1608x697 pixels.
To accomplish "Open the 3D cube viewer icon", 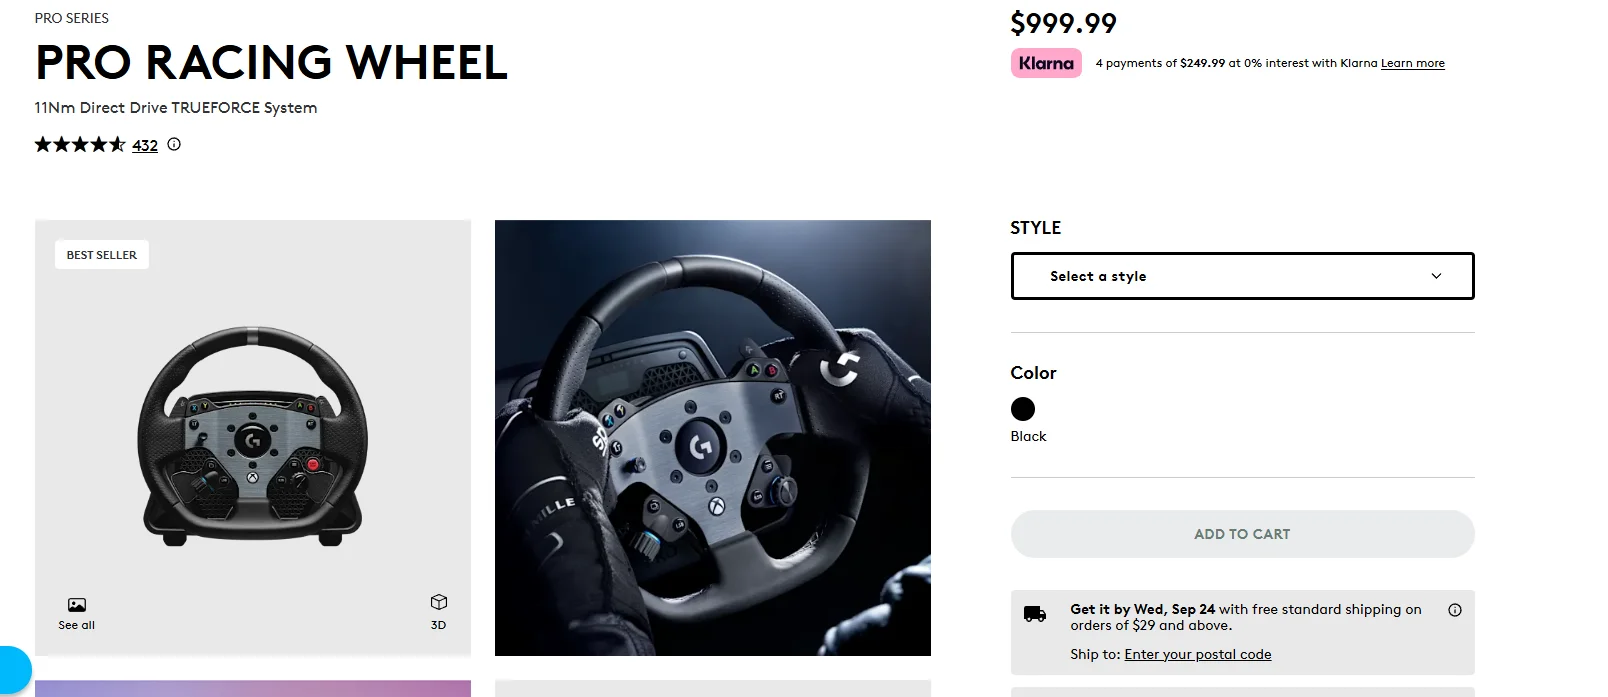I will (x=439, y=602).
